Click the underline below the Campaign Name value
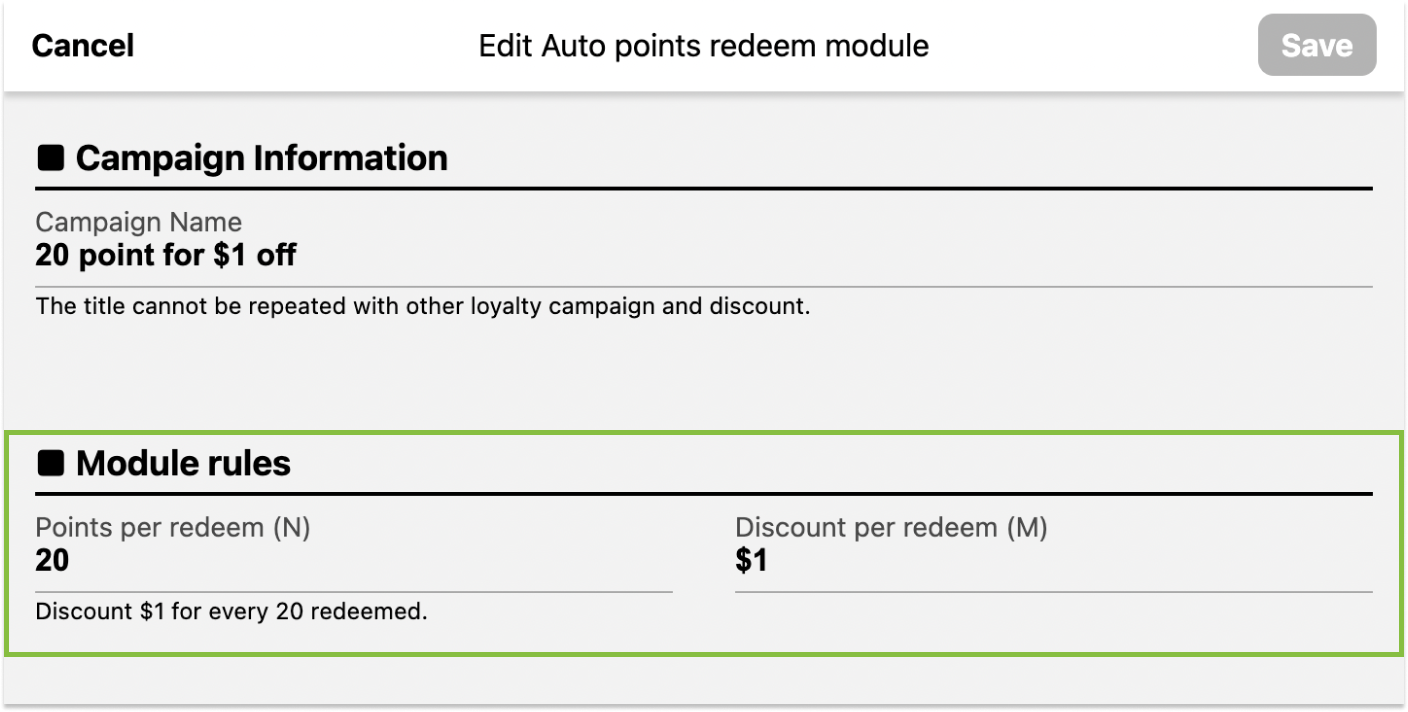The width and height of the screenshot is (1408, 712). pos(703,287)
